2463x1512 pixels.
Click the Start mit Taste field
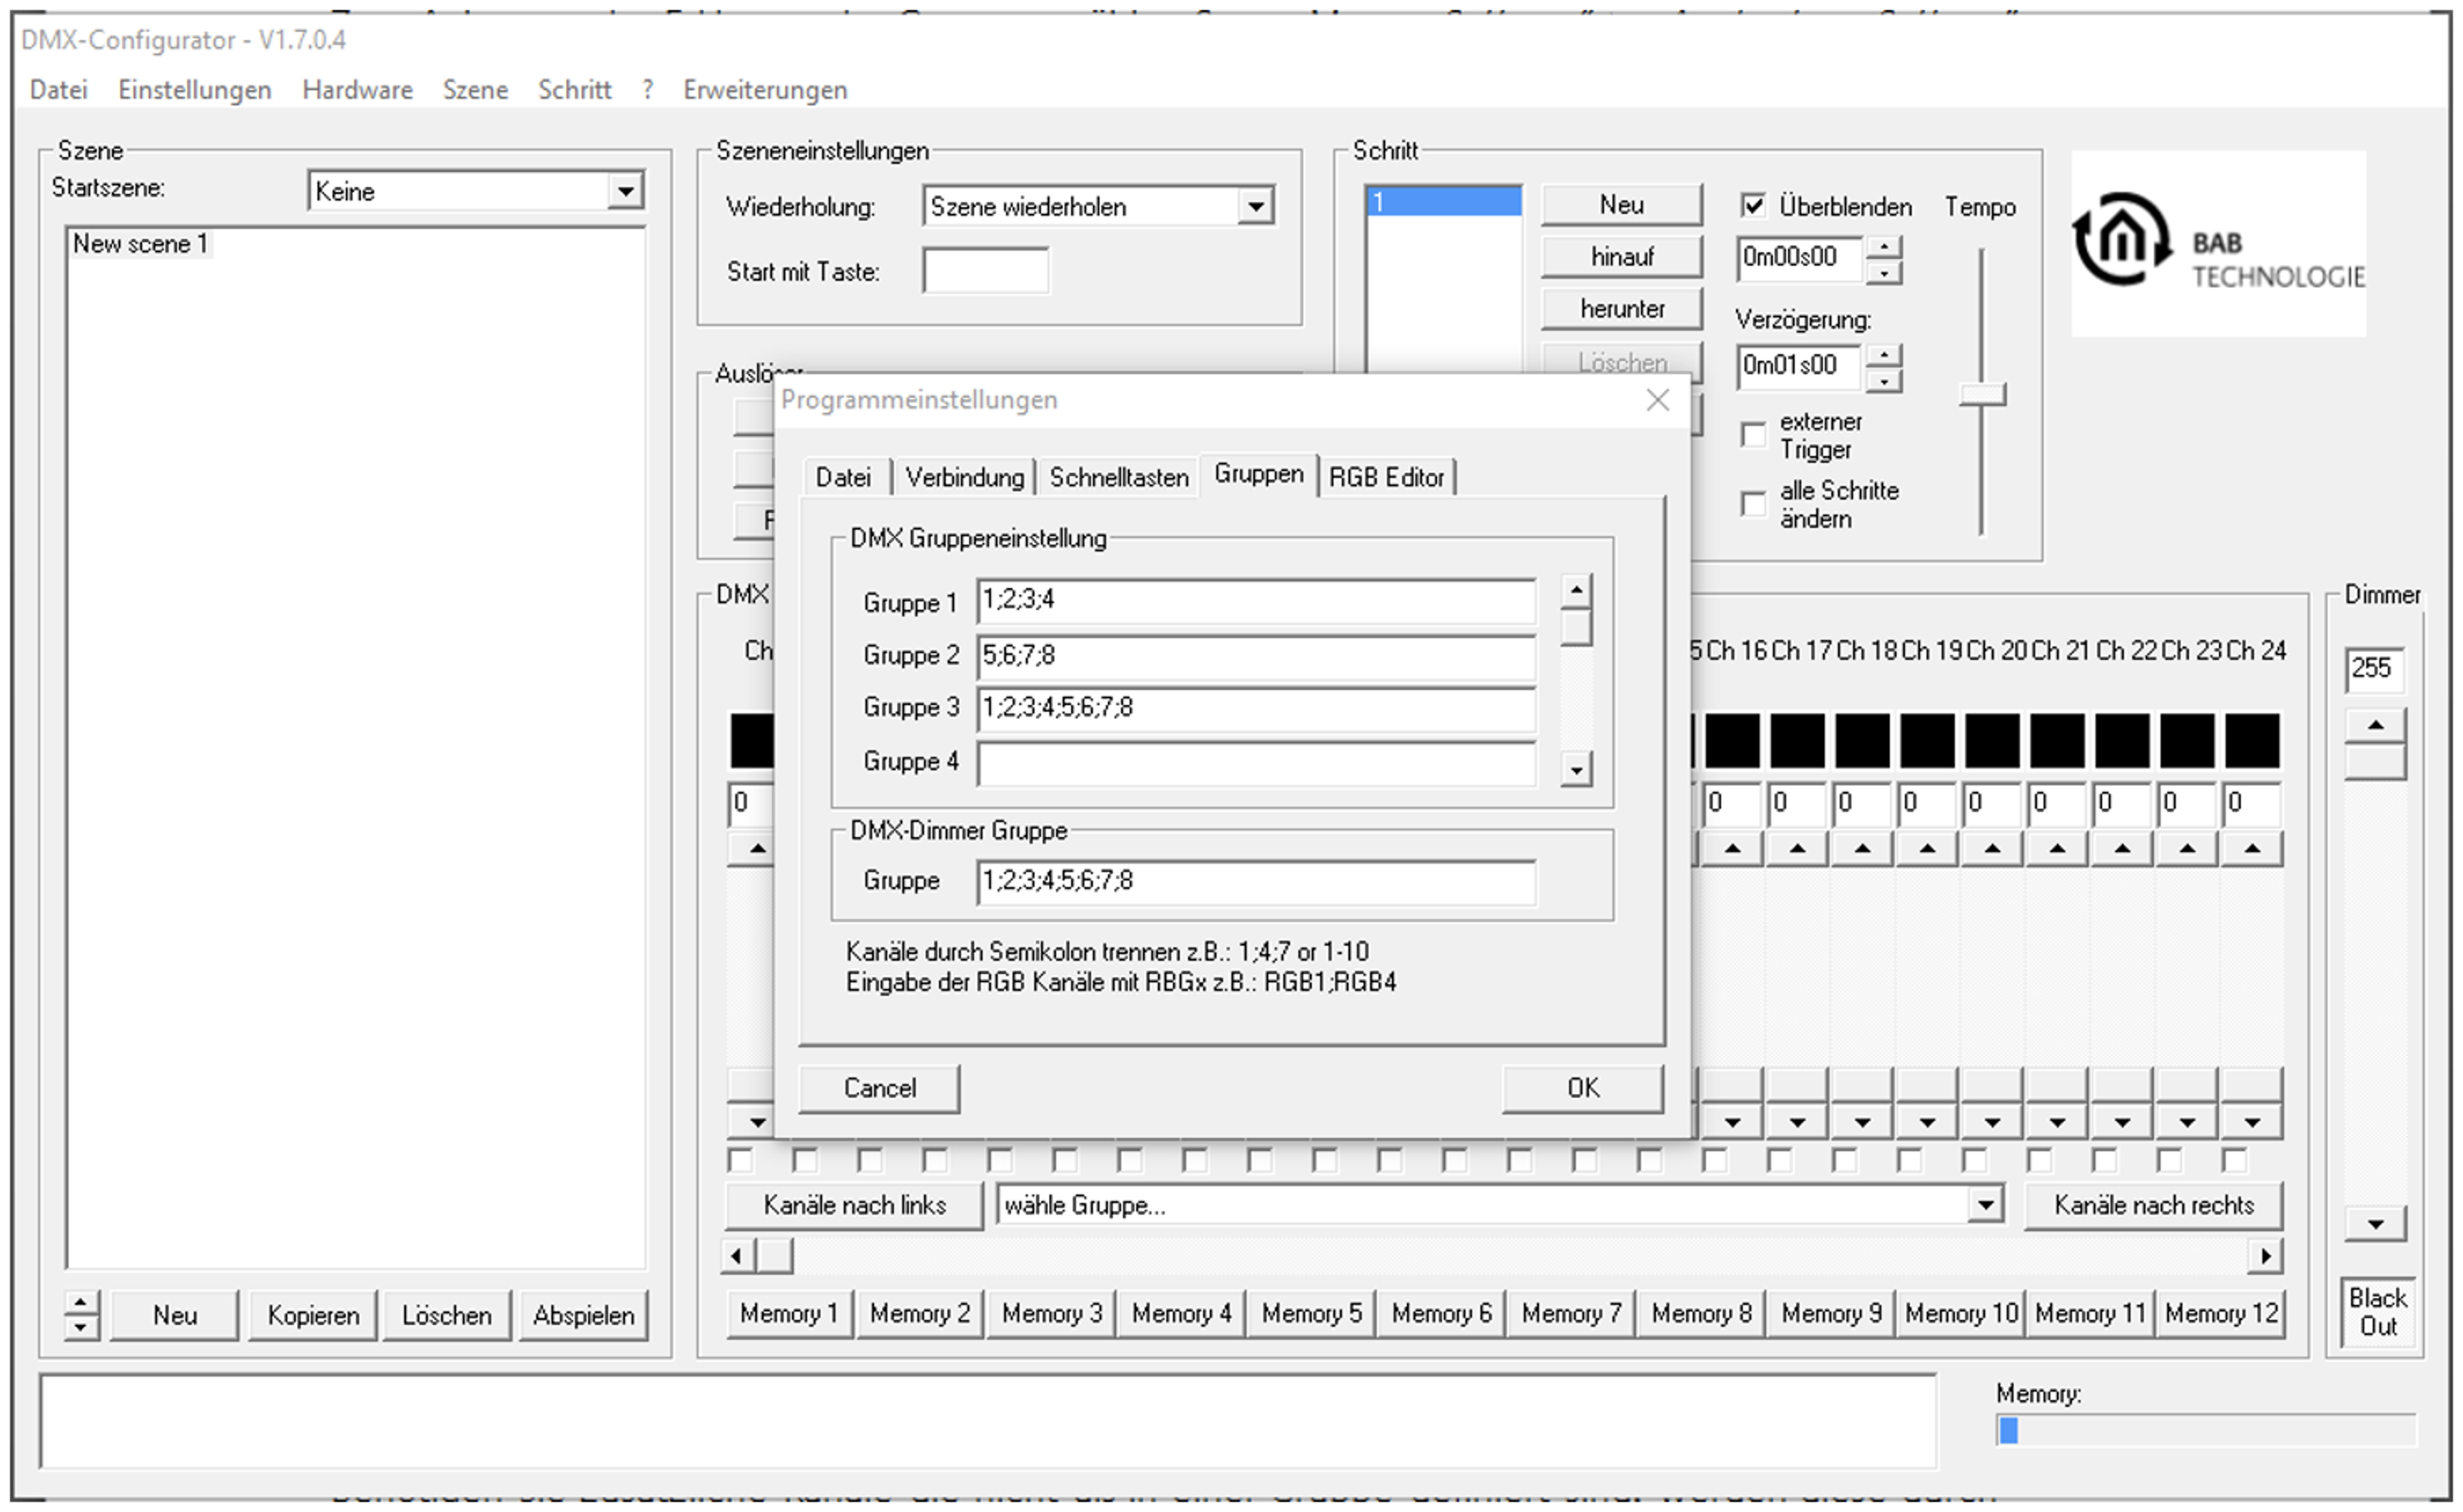[x=986, y=271]
